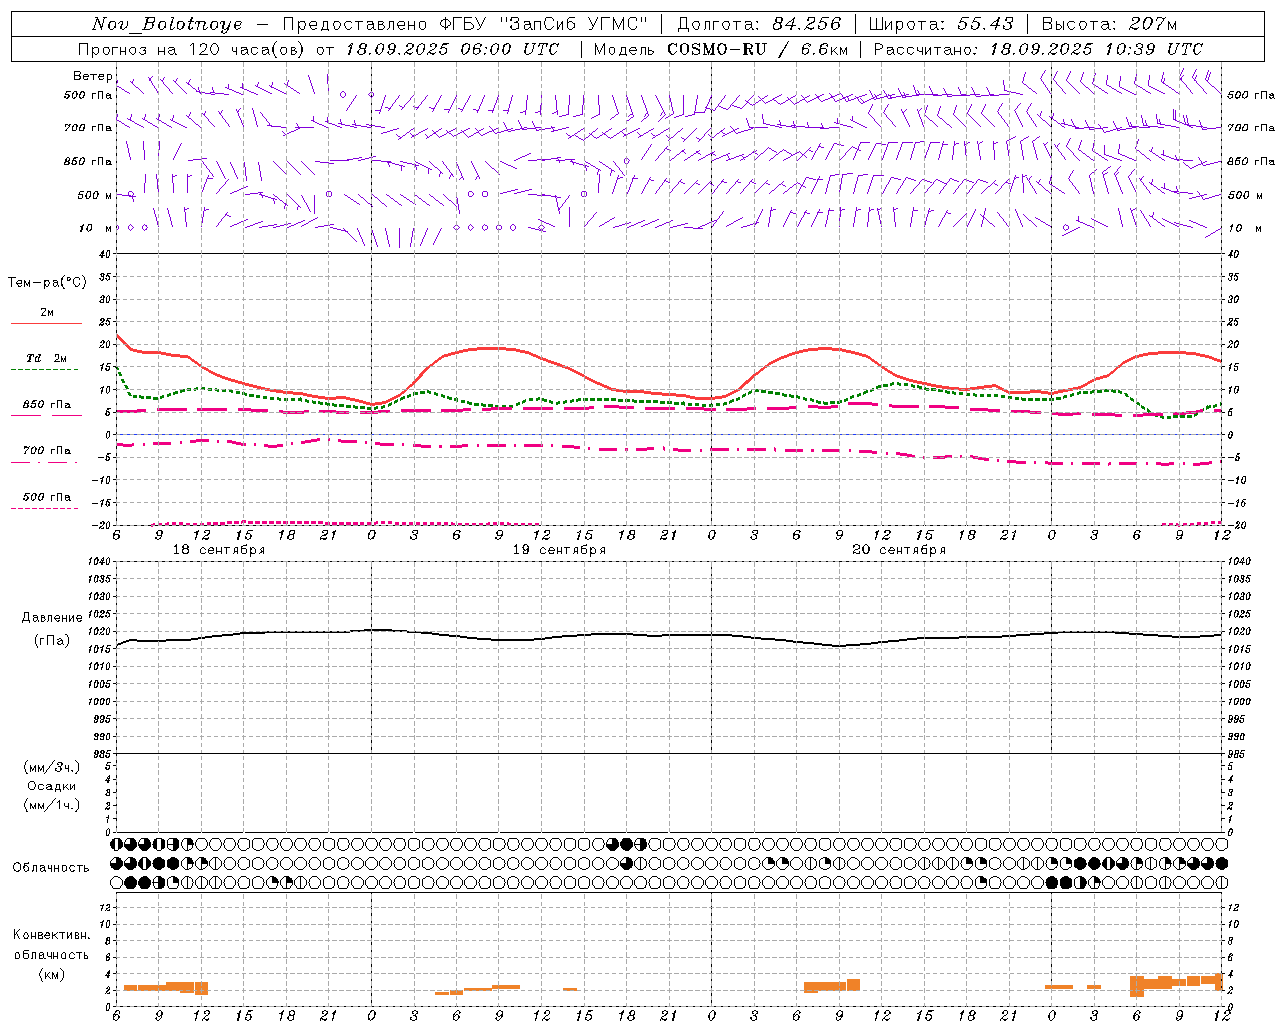Click the 18 сентября date label
Viewport: 1280px width, 1024px height.
(218, 550)
